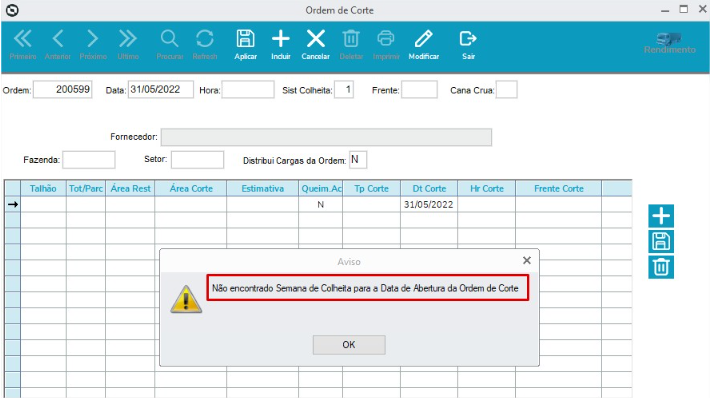
Task: Click the Queim.Ac column header
Action: pyautogui.click(x=321, y=189)
